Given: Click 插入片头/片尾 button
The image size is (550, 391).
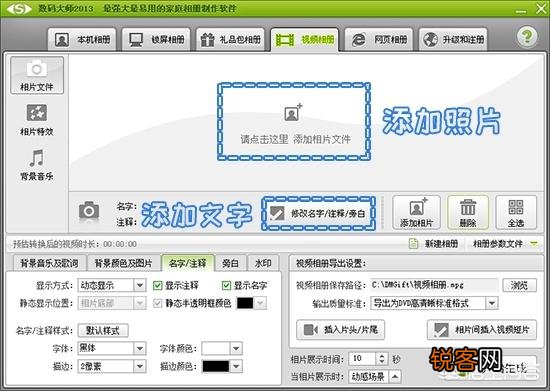Looking at the screenshot, I should 340,330.
